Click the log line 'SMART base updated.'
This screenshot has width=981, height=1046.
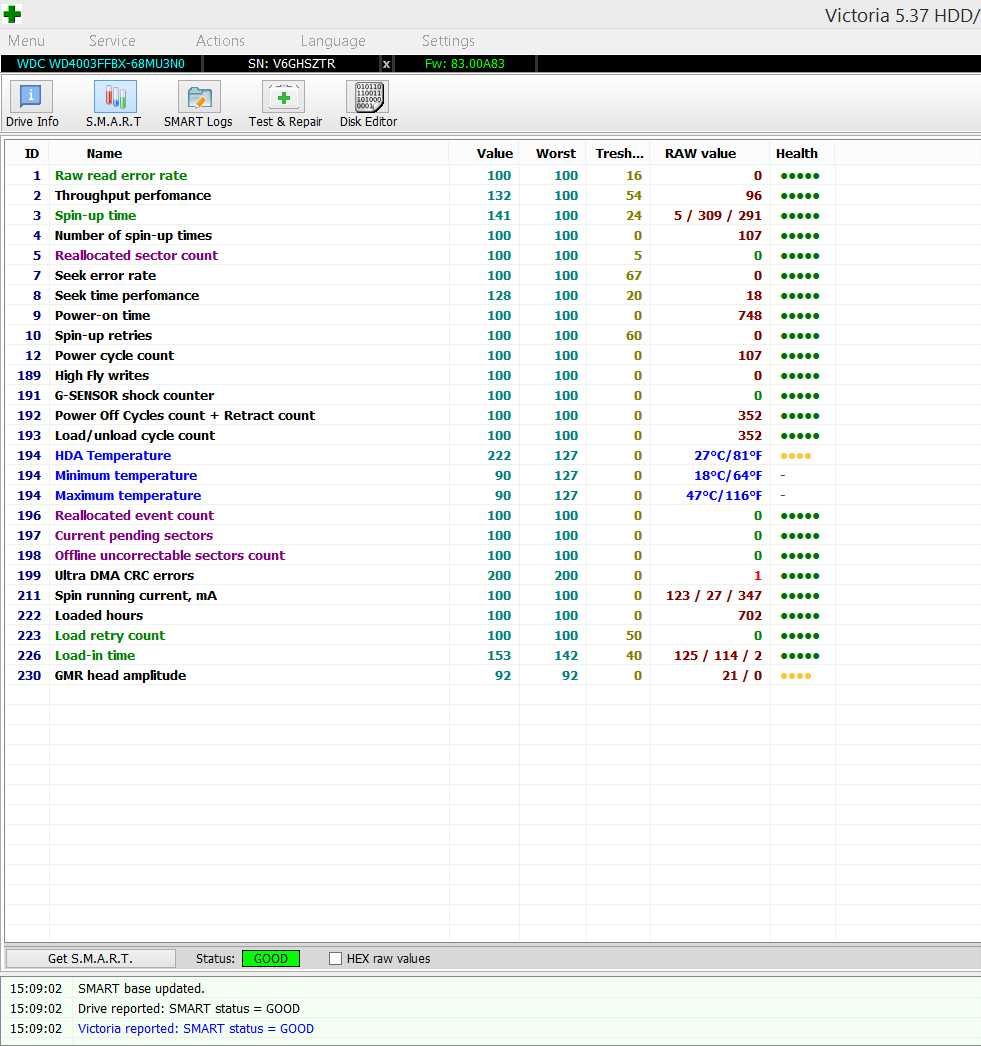coord(141,989)
